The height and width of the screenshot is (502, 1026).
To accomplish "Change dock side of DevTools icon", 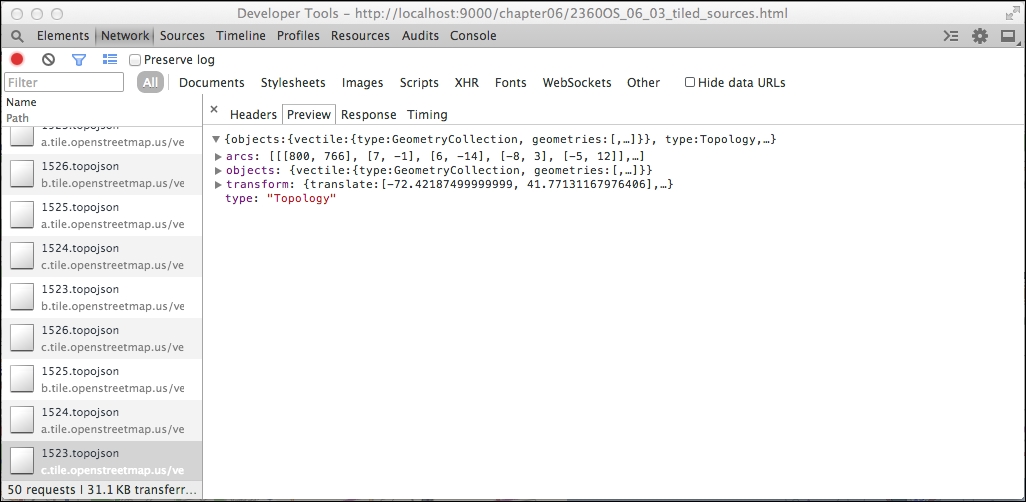I will [1008, 36].
